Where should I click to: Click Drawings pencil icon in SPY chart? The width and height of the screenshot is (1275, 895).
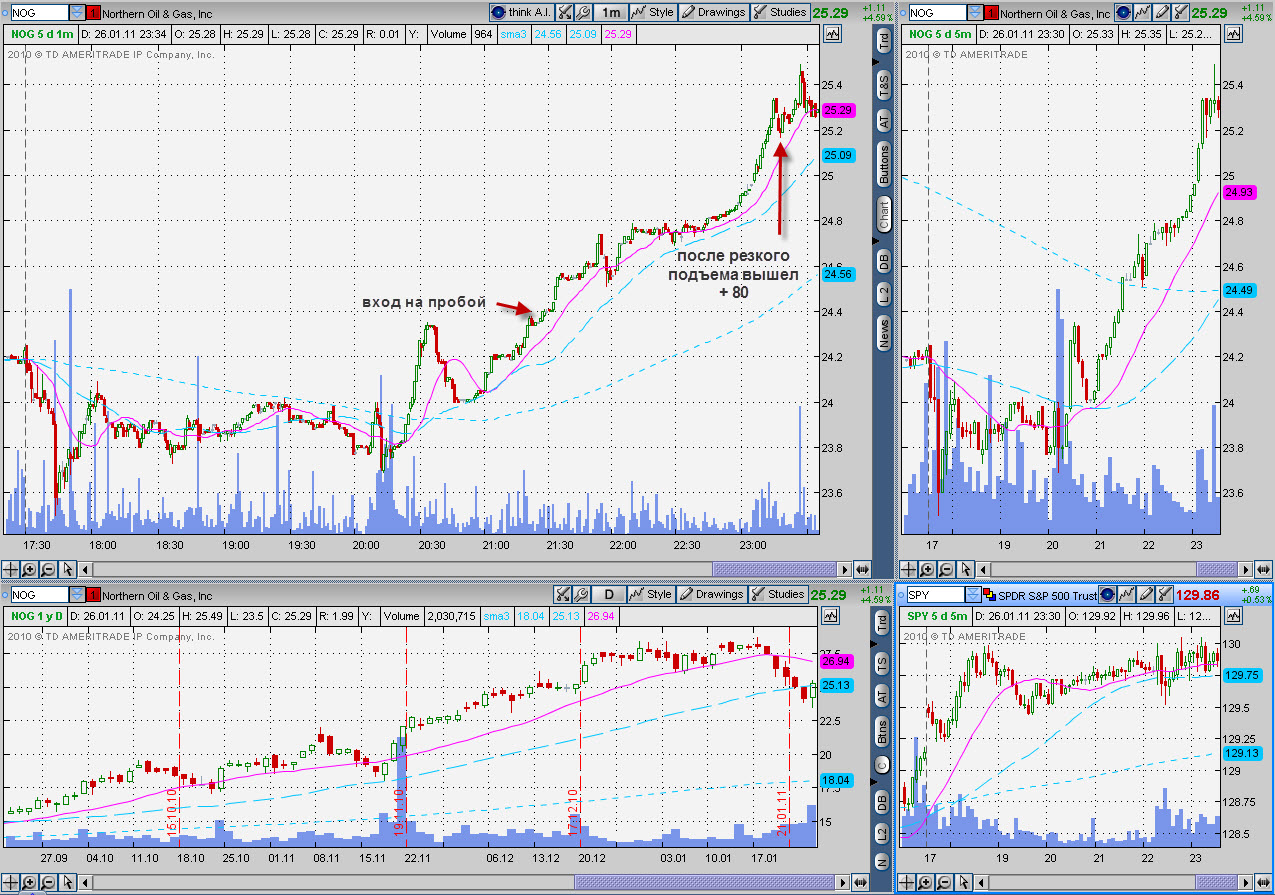click(x=1144, y=595)
